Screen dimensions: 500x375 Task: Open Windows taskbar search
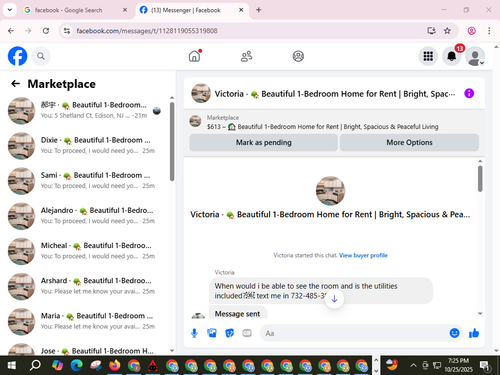pyautogui.click(x=35, y=366)
